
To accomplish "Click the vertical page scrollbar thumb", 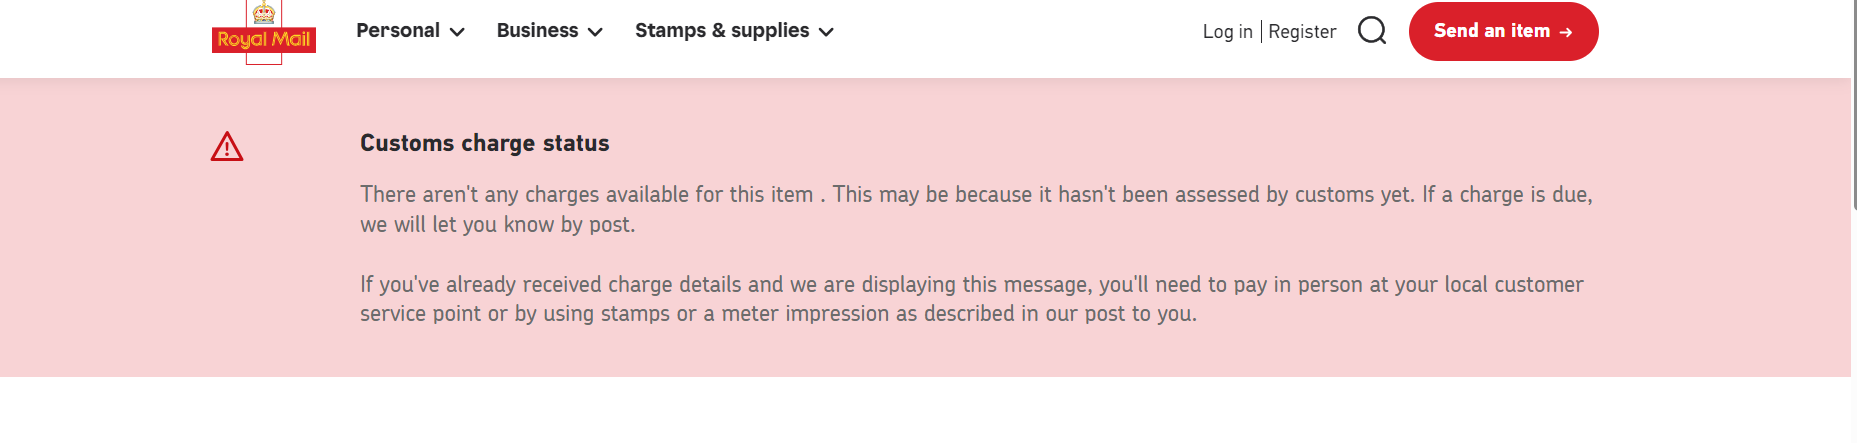I will [x=1854, y=100].
